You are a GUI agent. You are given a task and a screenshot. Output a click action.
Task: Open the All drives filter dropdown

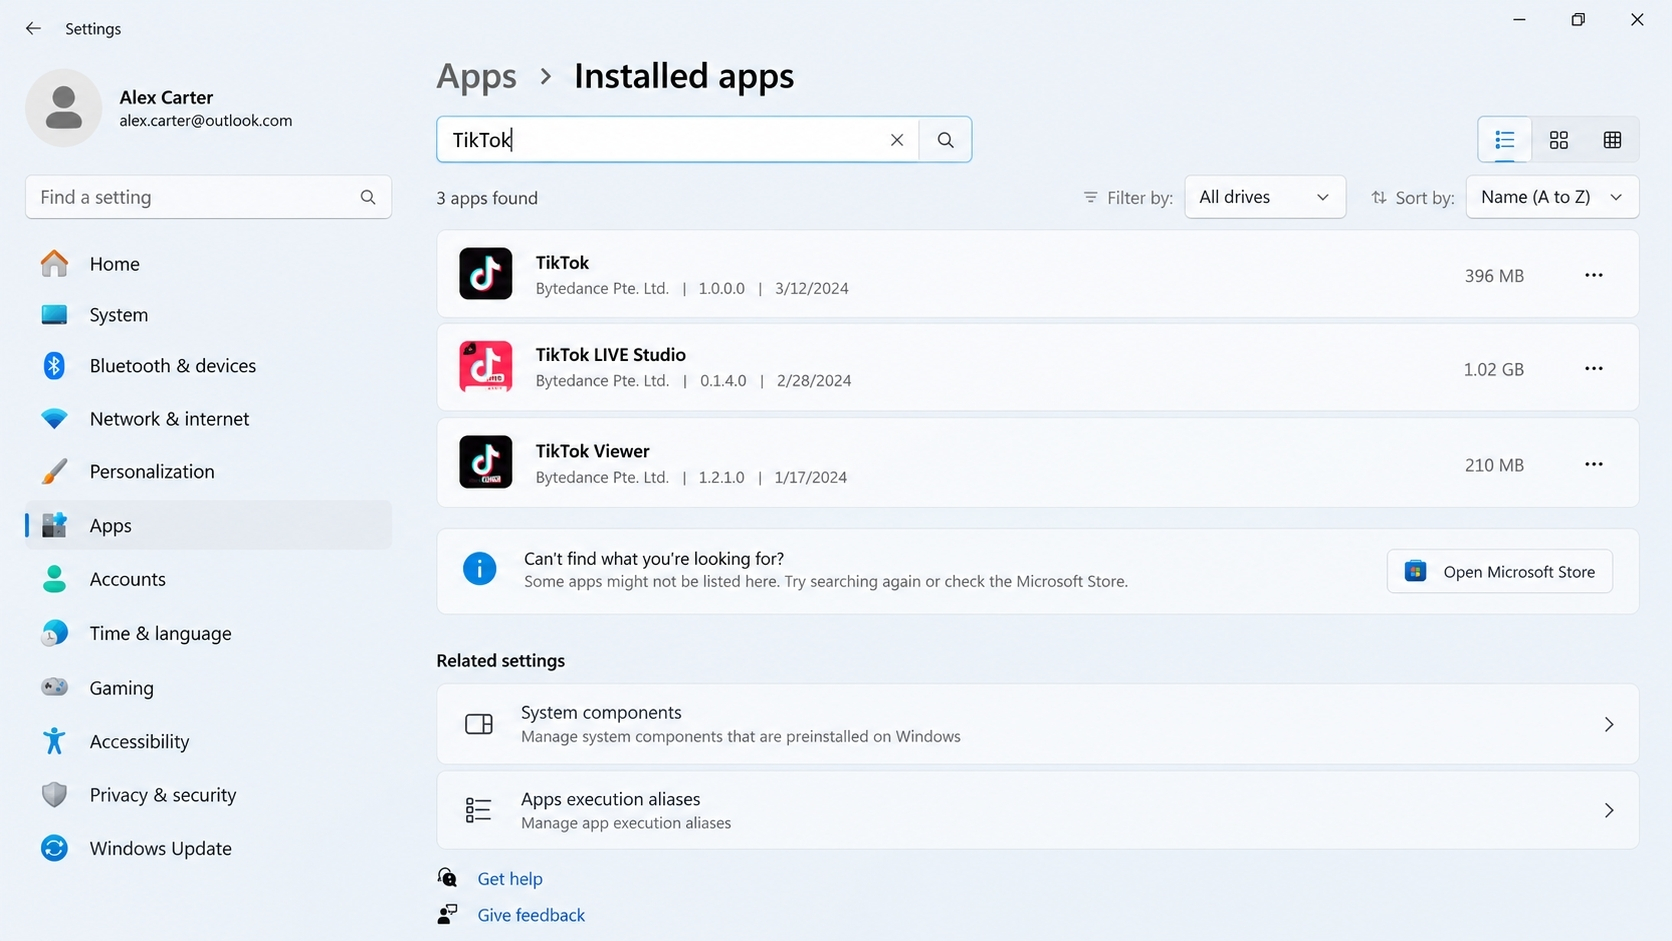point(1265,197)
